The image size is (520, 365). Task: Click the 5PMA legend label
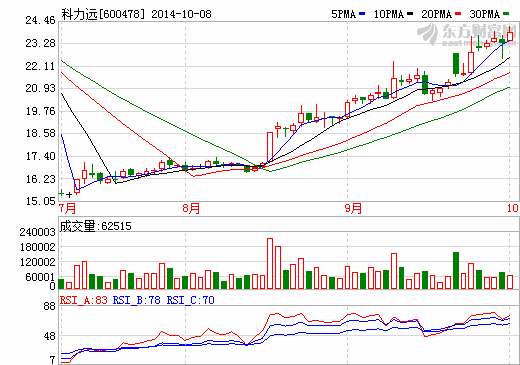pyautogui.click(x=343, y=14)
